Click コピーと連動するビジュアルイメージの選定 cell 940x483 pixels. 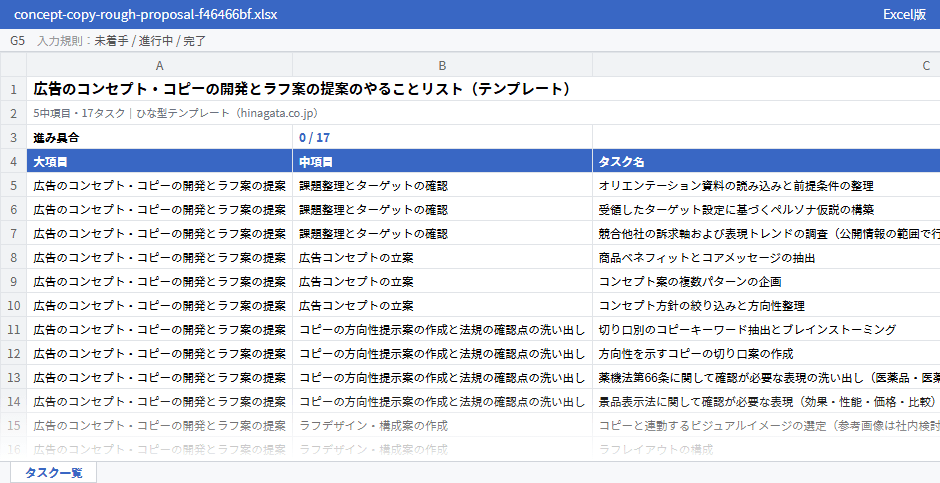coord(766,425)
